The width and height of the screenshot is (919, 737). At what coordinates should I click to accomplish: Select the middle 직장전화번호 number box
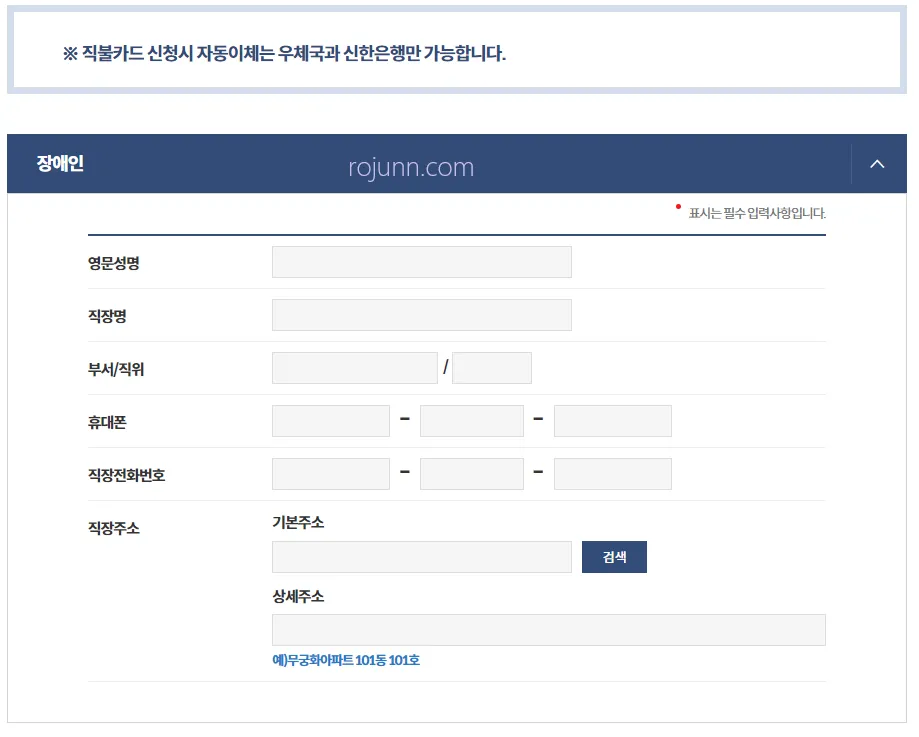click(471, 473)
